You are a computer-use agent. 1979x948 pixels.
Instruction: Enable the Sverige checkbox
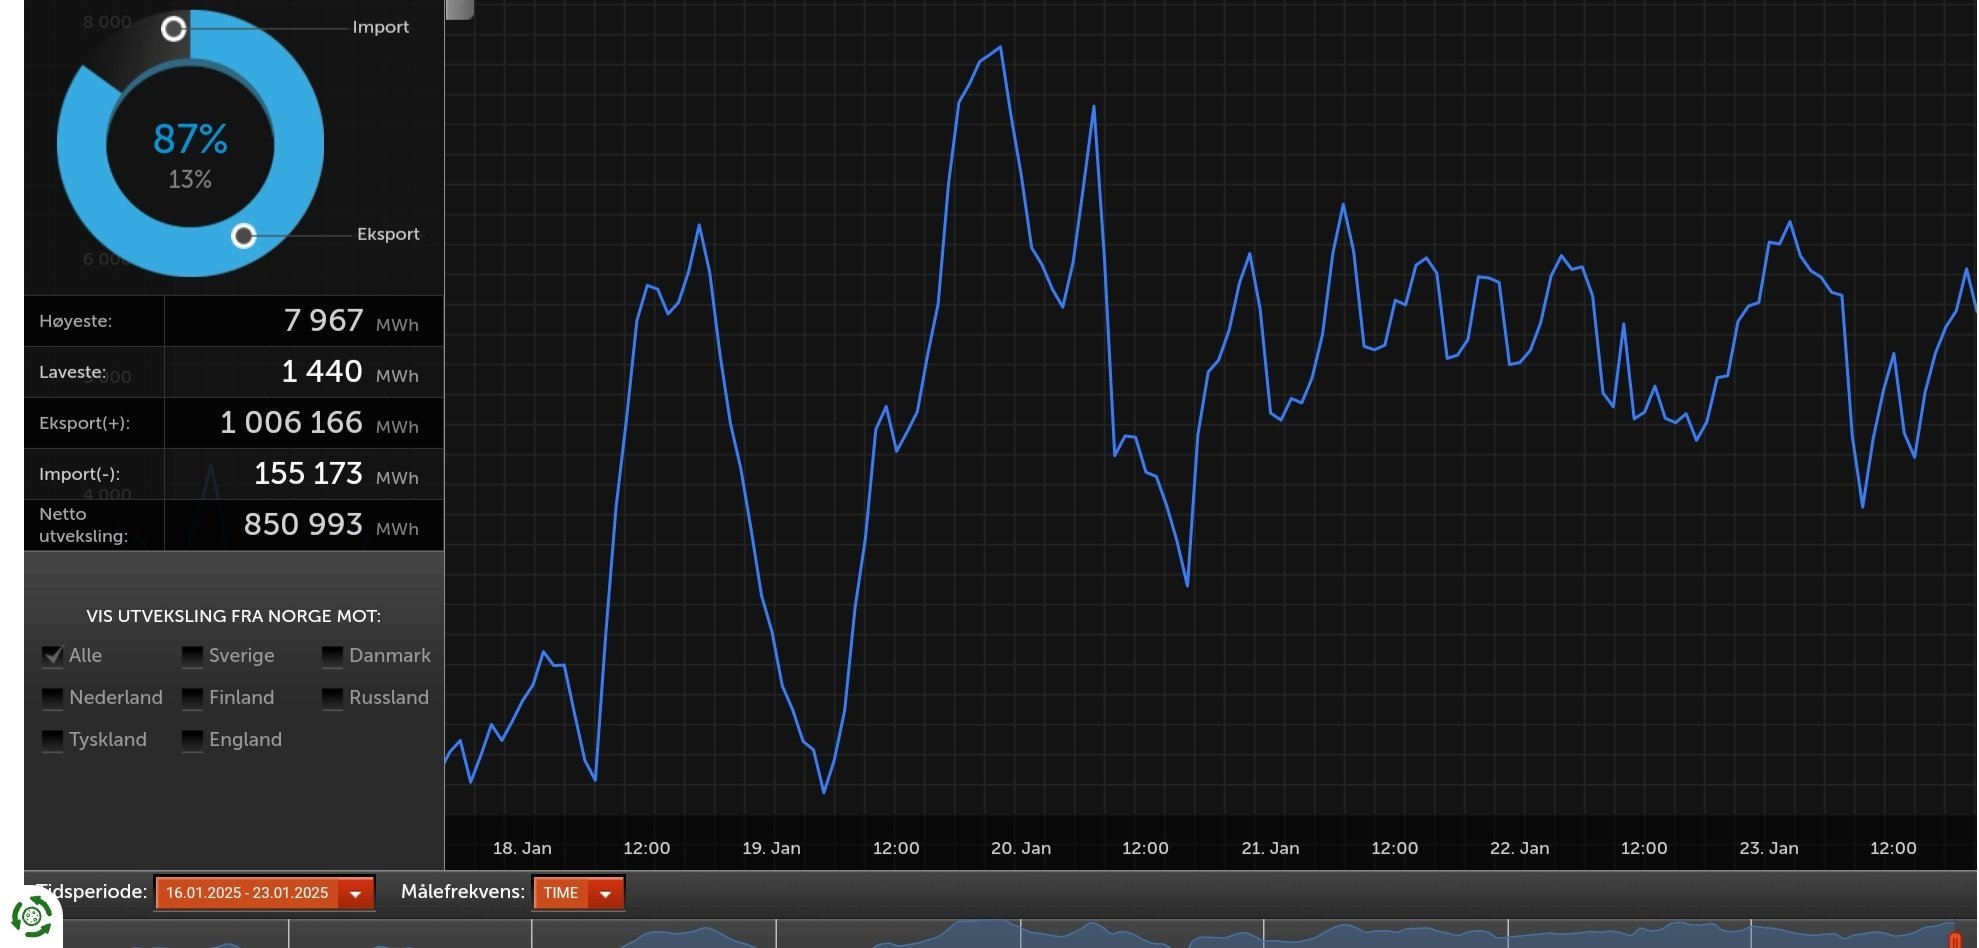coord(192,656)
